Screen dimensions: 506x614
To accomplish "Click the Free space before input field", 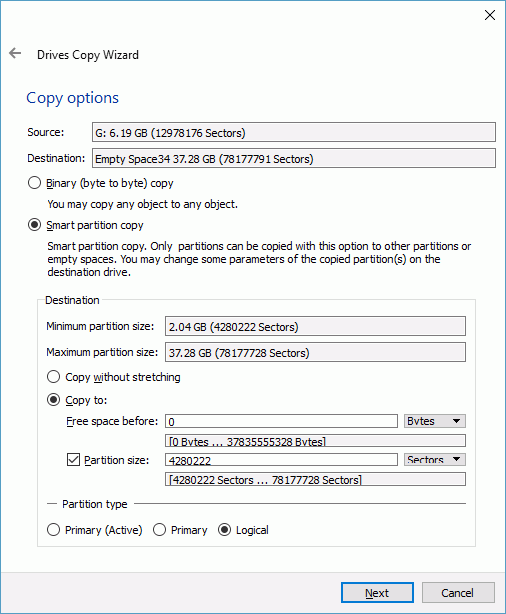I will coord(281,421).
